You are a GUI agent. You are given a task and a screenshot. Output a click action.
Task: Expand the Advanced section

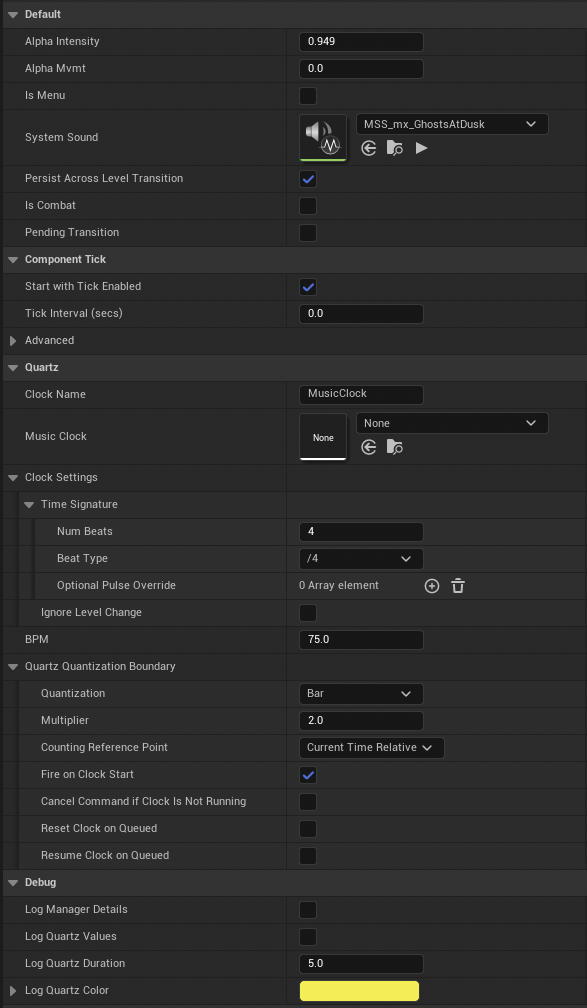point(13,341)
